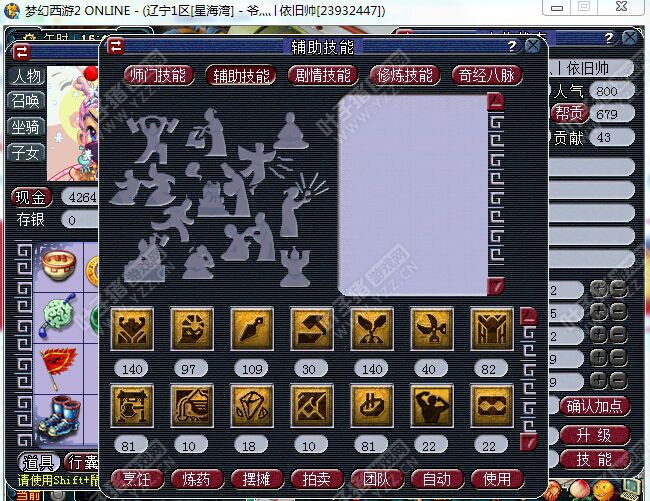Open help in the 辅助技能 window
Screen dimensions: 650x501
pos(512,46)
